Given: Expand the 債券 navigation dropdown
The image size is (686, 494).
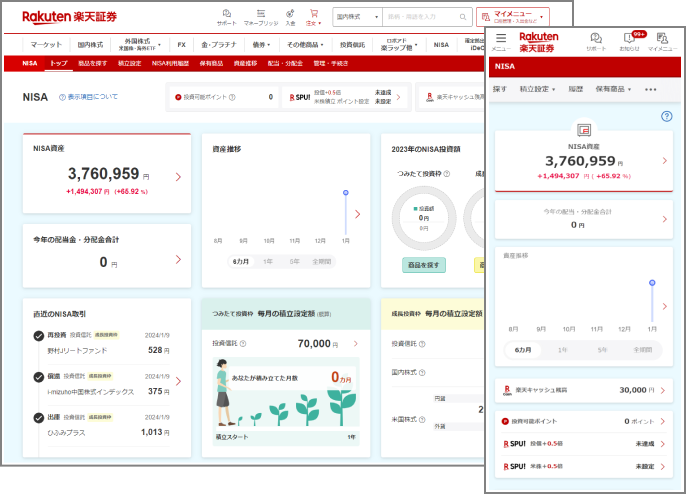Looking at the screenshot, I should click(261, 45).
